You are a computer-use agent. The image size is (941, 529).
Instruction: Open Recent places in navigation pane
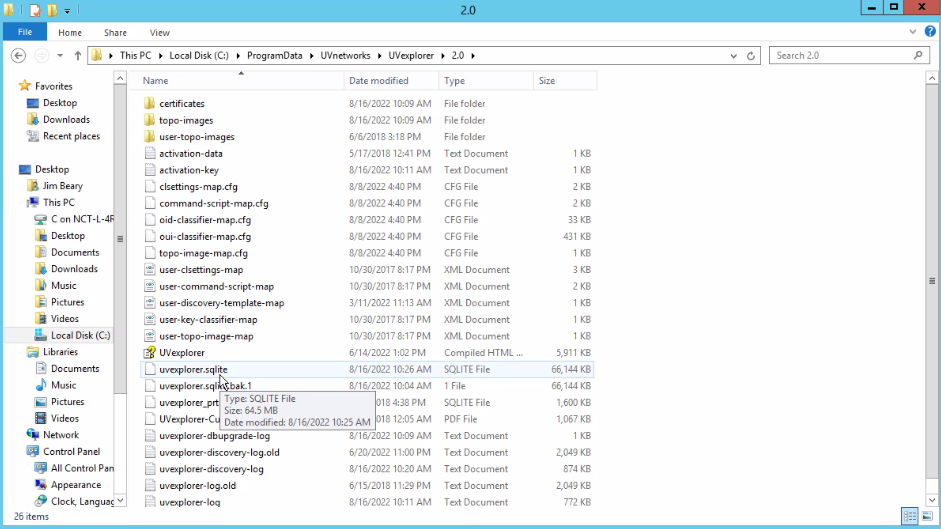71,136
